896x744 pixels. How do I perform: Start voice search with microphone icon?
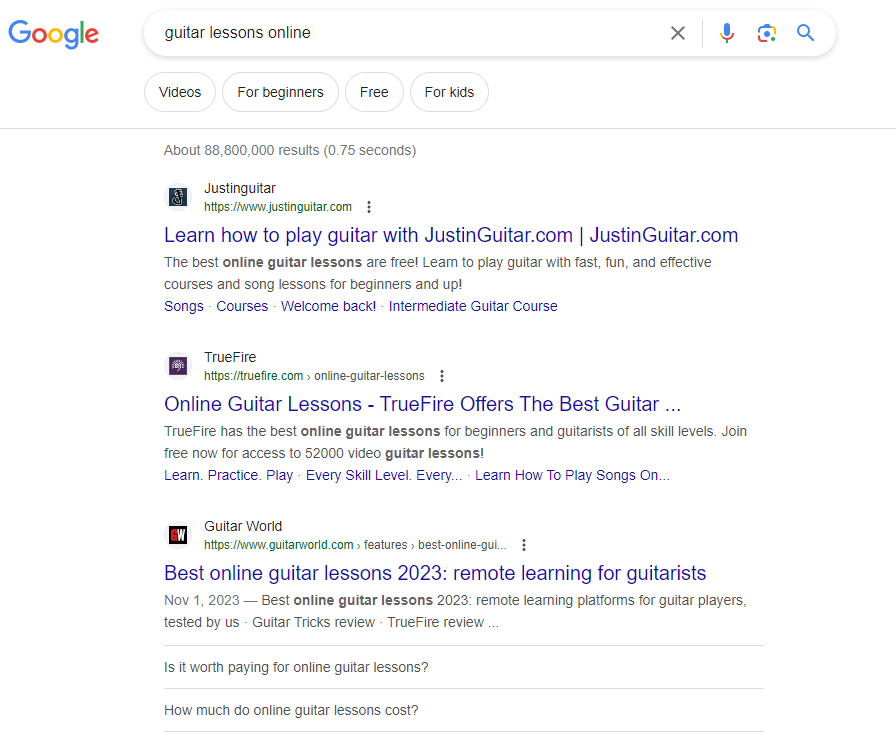(x=727, y=33)
